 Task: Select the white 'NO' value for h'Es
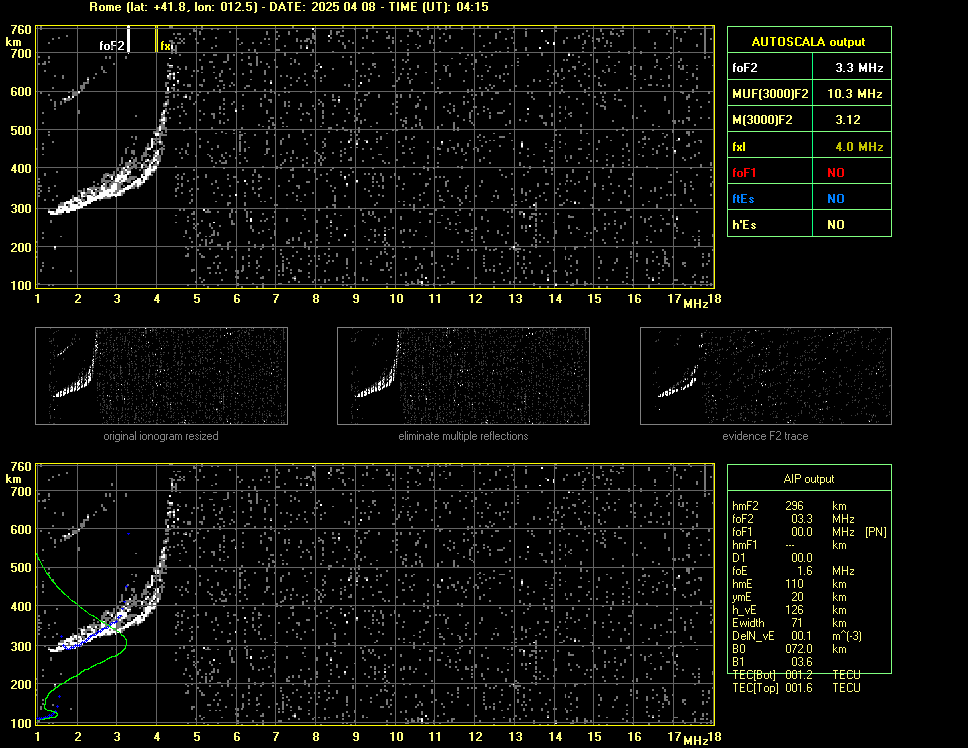(836, 225)
